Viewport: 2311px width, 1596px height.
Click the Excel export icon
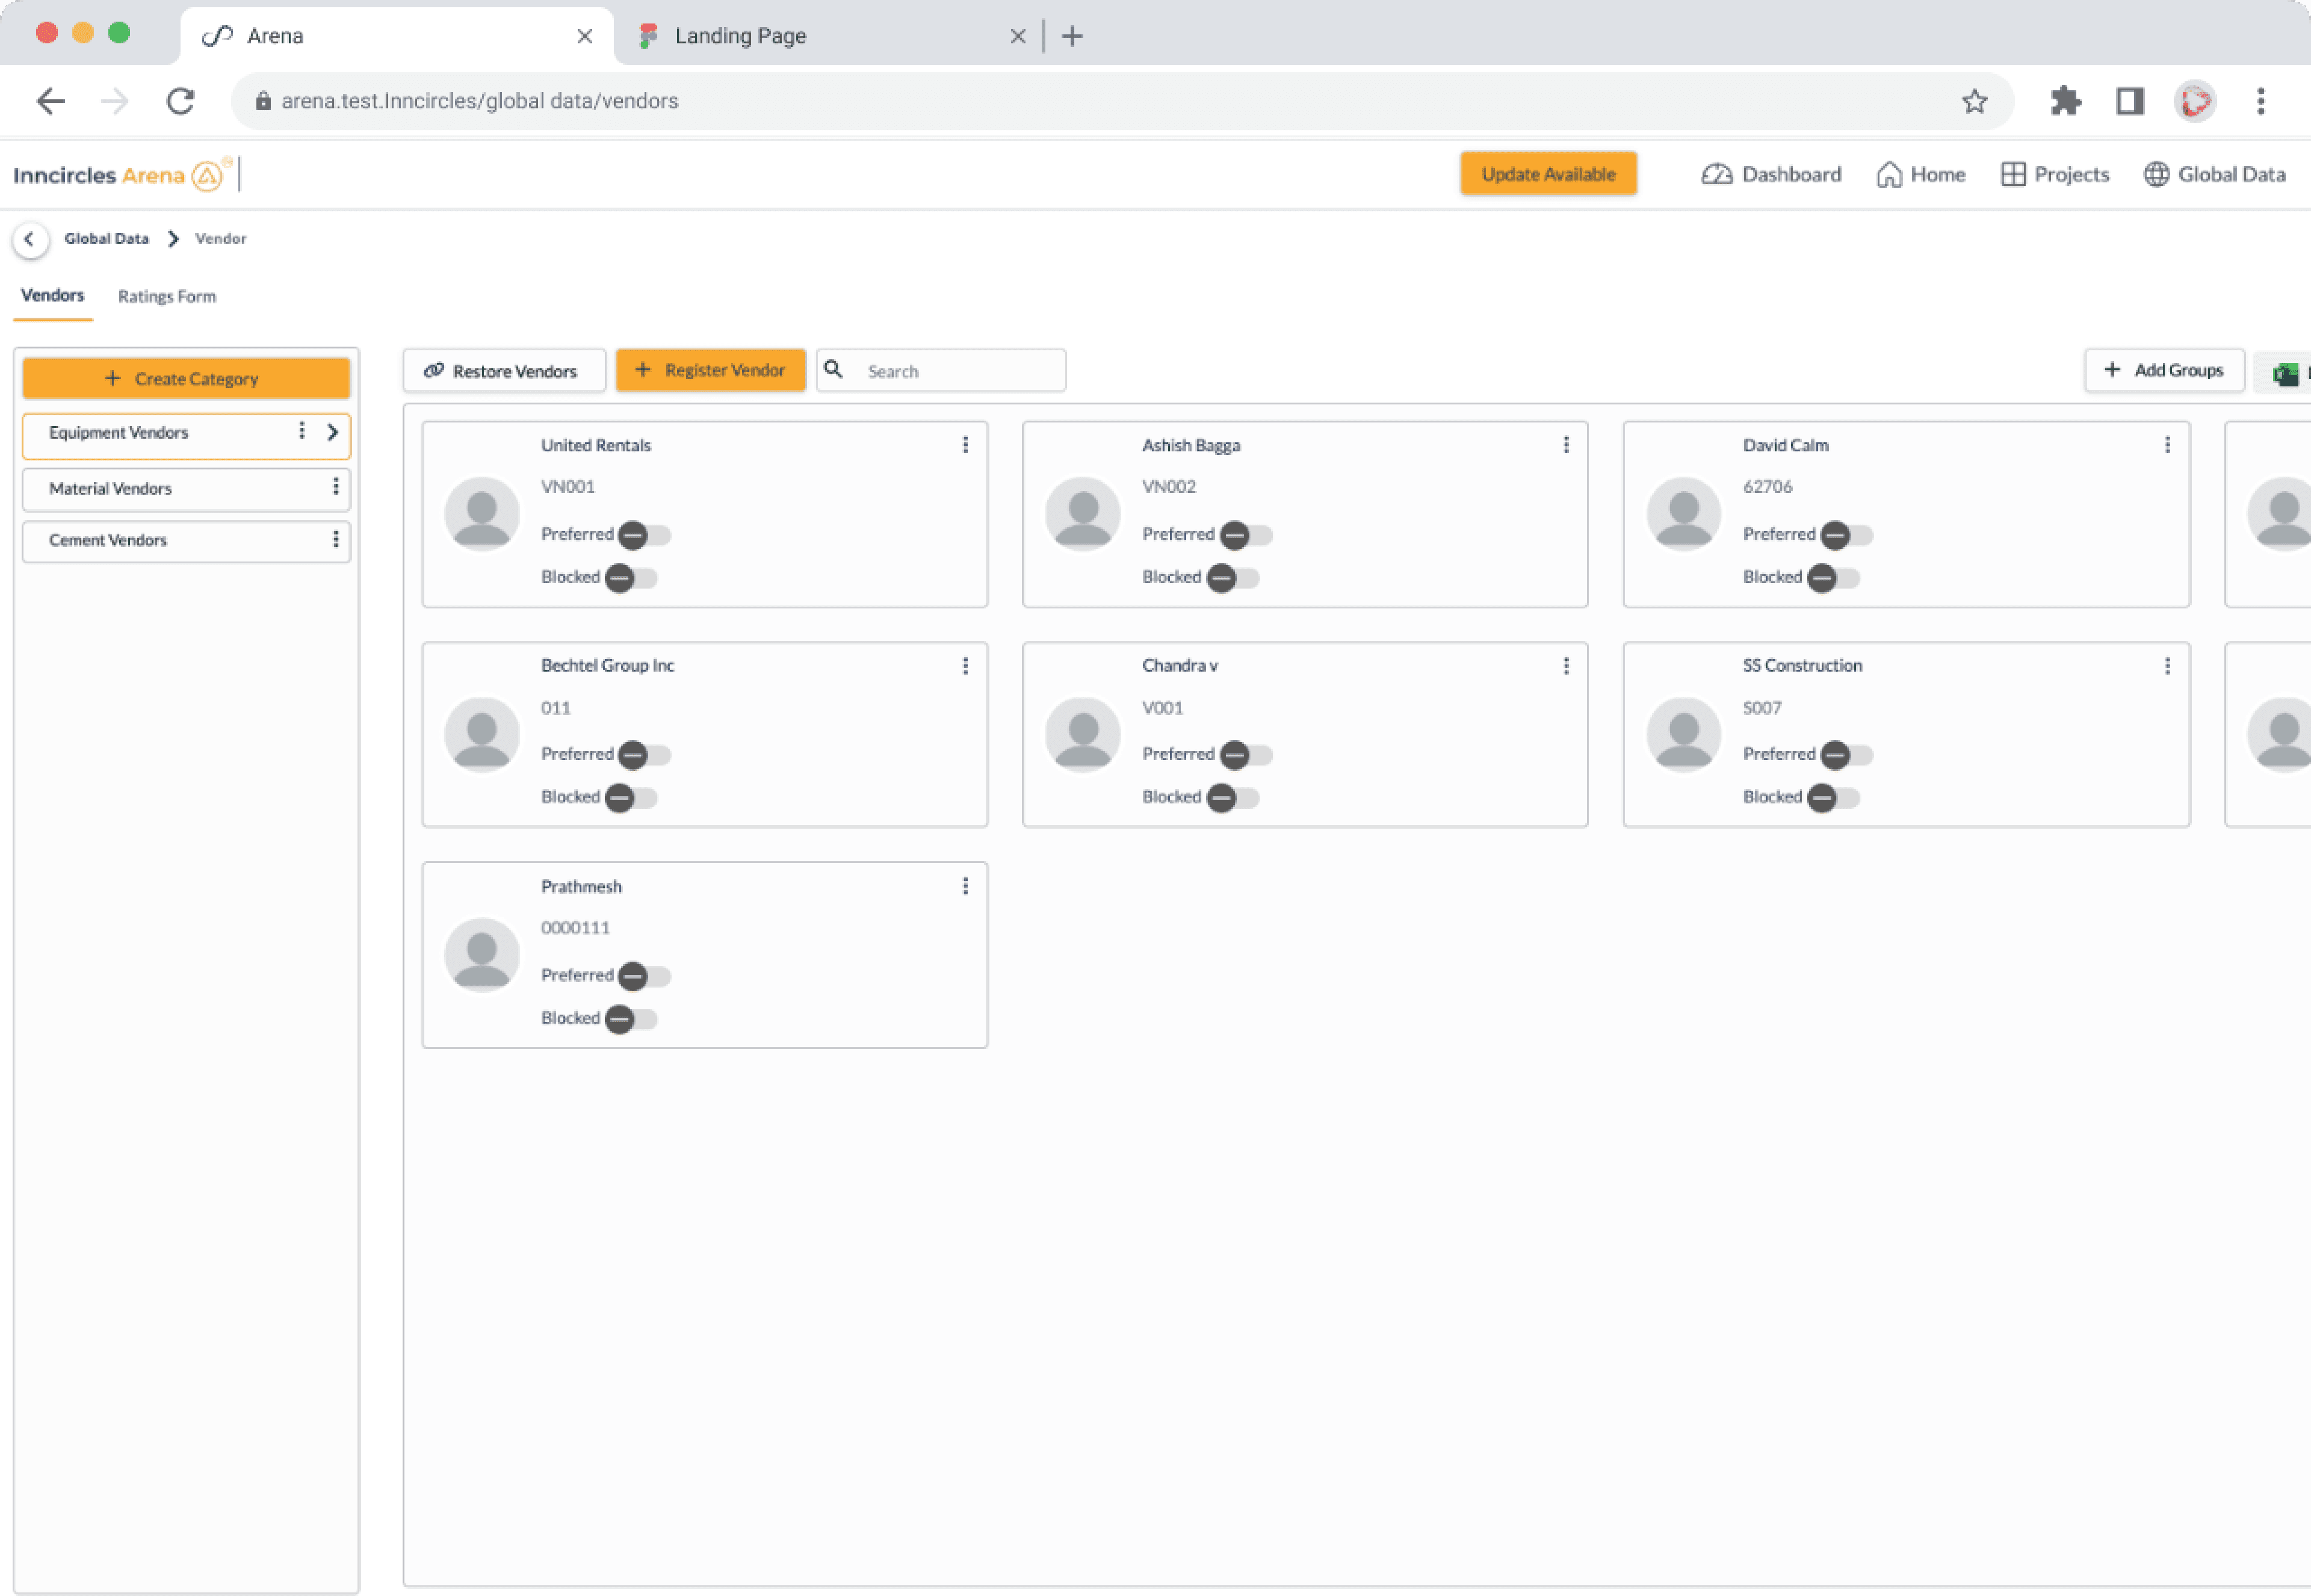point(2285,374)
